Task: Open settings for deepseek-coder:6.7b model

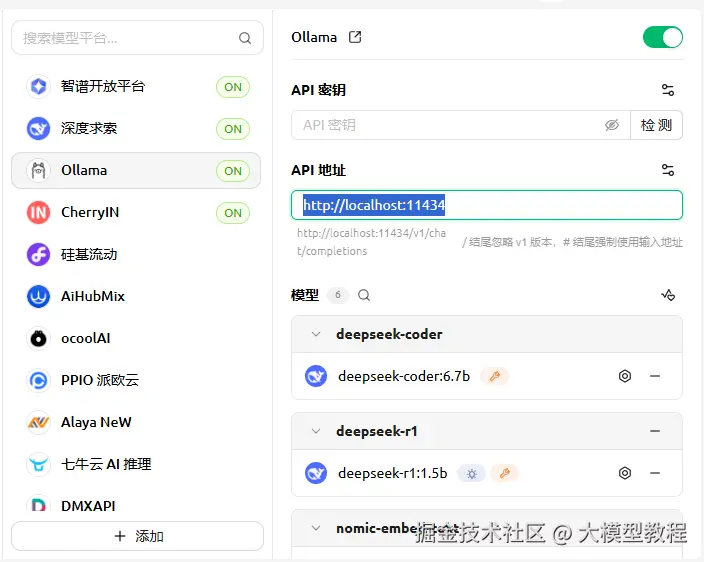Action: click(x=625, y=376)
